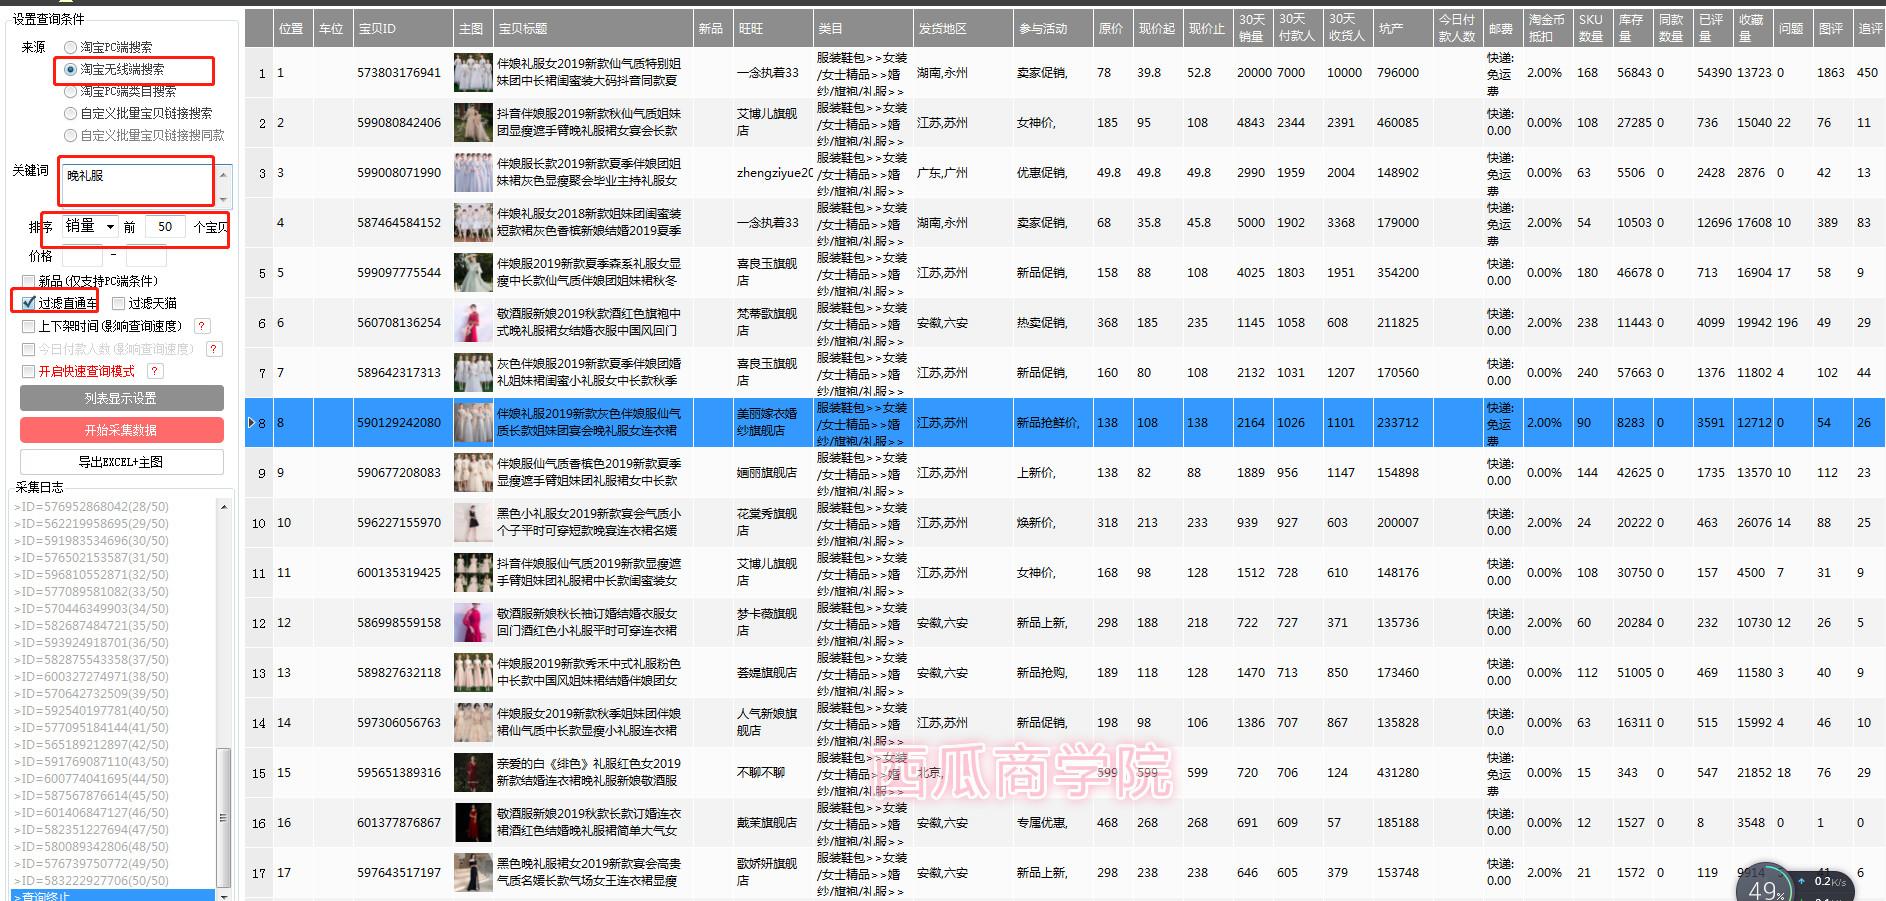Sort by the 30天销量 column header

[x=1253, y=29]
